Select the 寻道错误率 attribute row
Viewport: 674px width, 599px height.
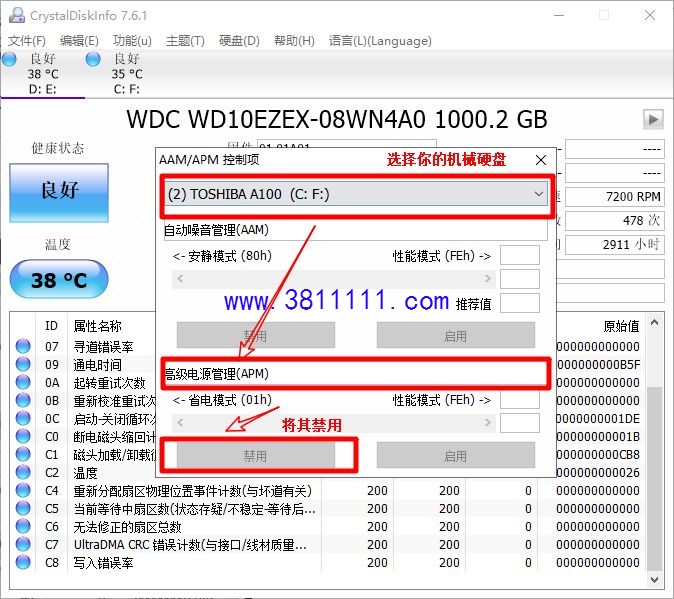pyautogui.click(x=103, y=346)
